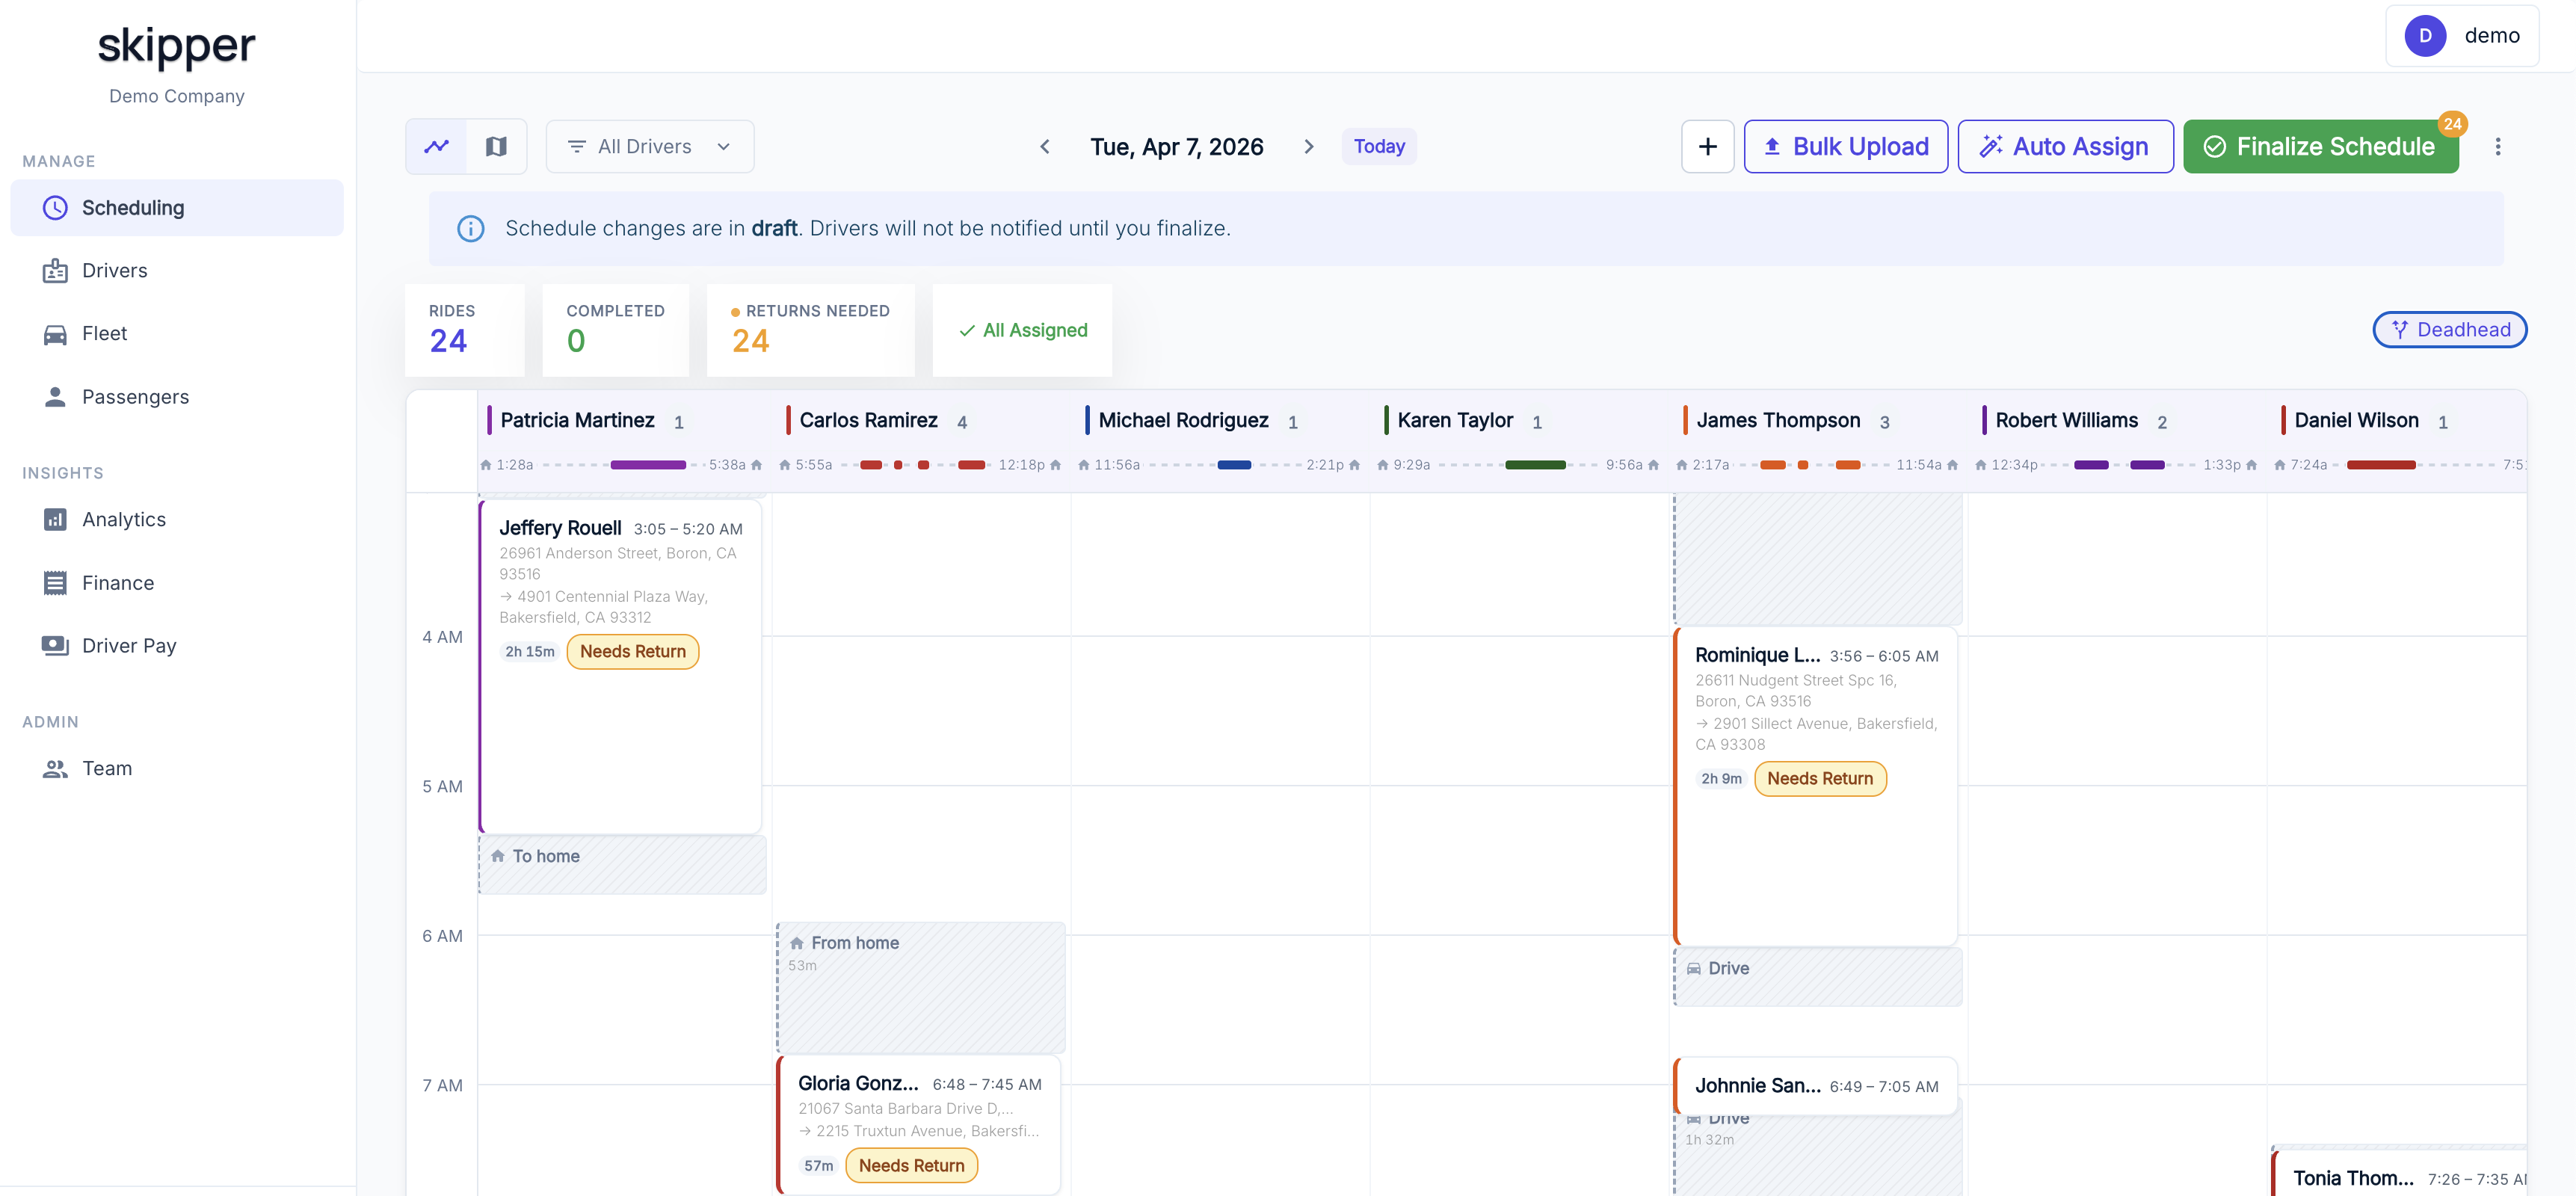Open Passengers page in the sidebar
The image size is (2576, 1196).
[177, 397]
